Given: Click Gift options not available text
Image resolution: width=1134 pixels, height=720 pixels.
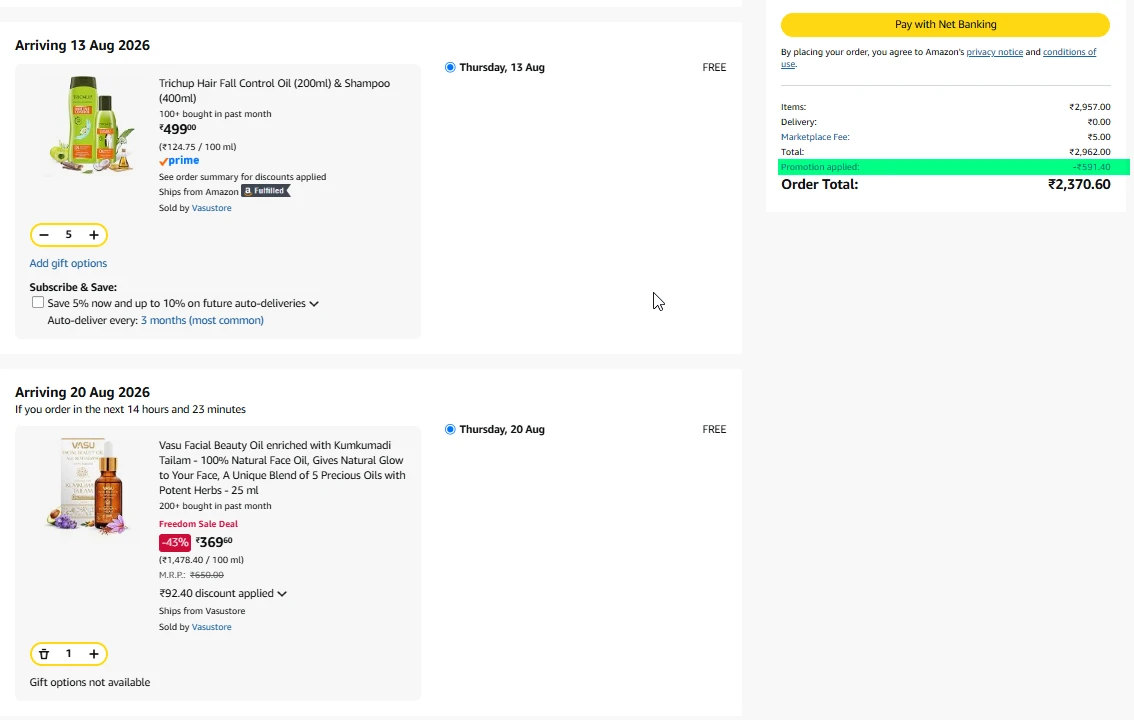Looking at the screenshot, I should tap(90, 682).
